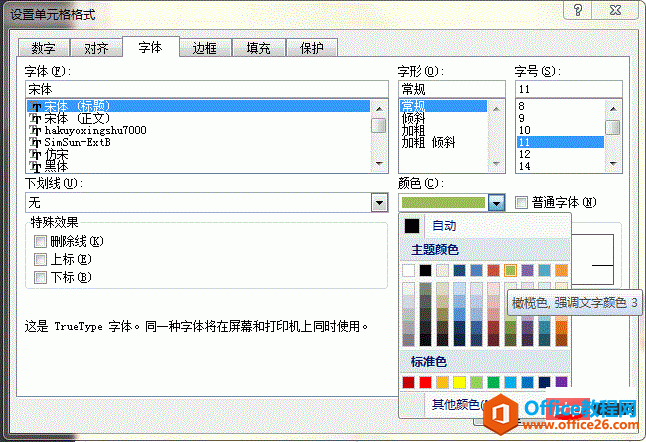
Task: Enable 下标 subscript checkbox
Action: pos(40,277)
